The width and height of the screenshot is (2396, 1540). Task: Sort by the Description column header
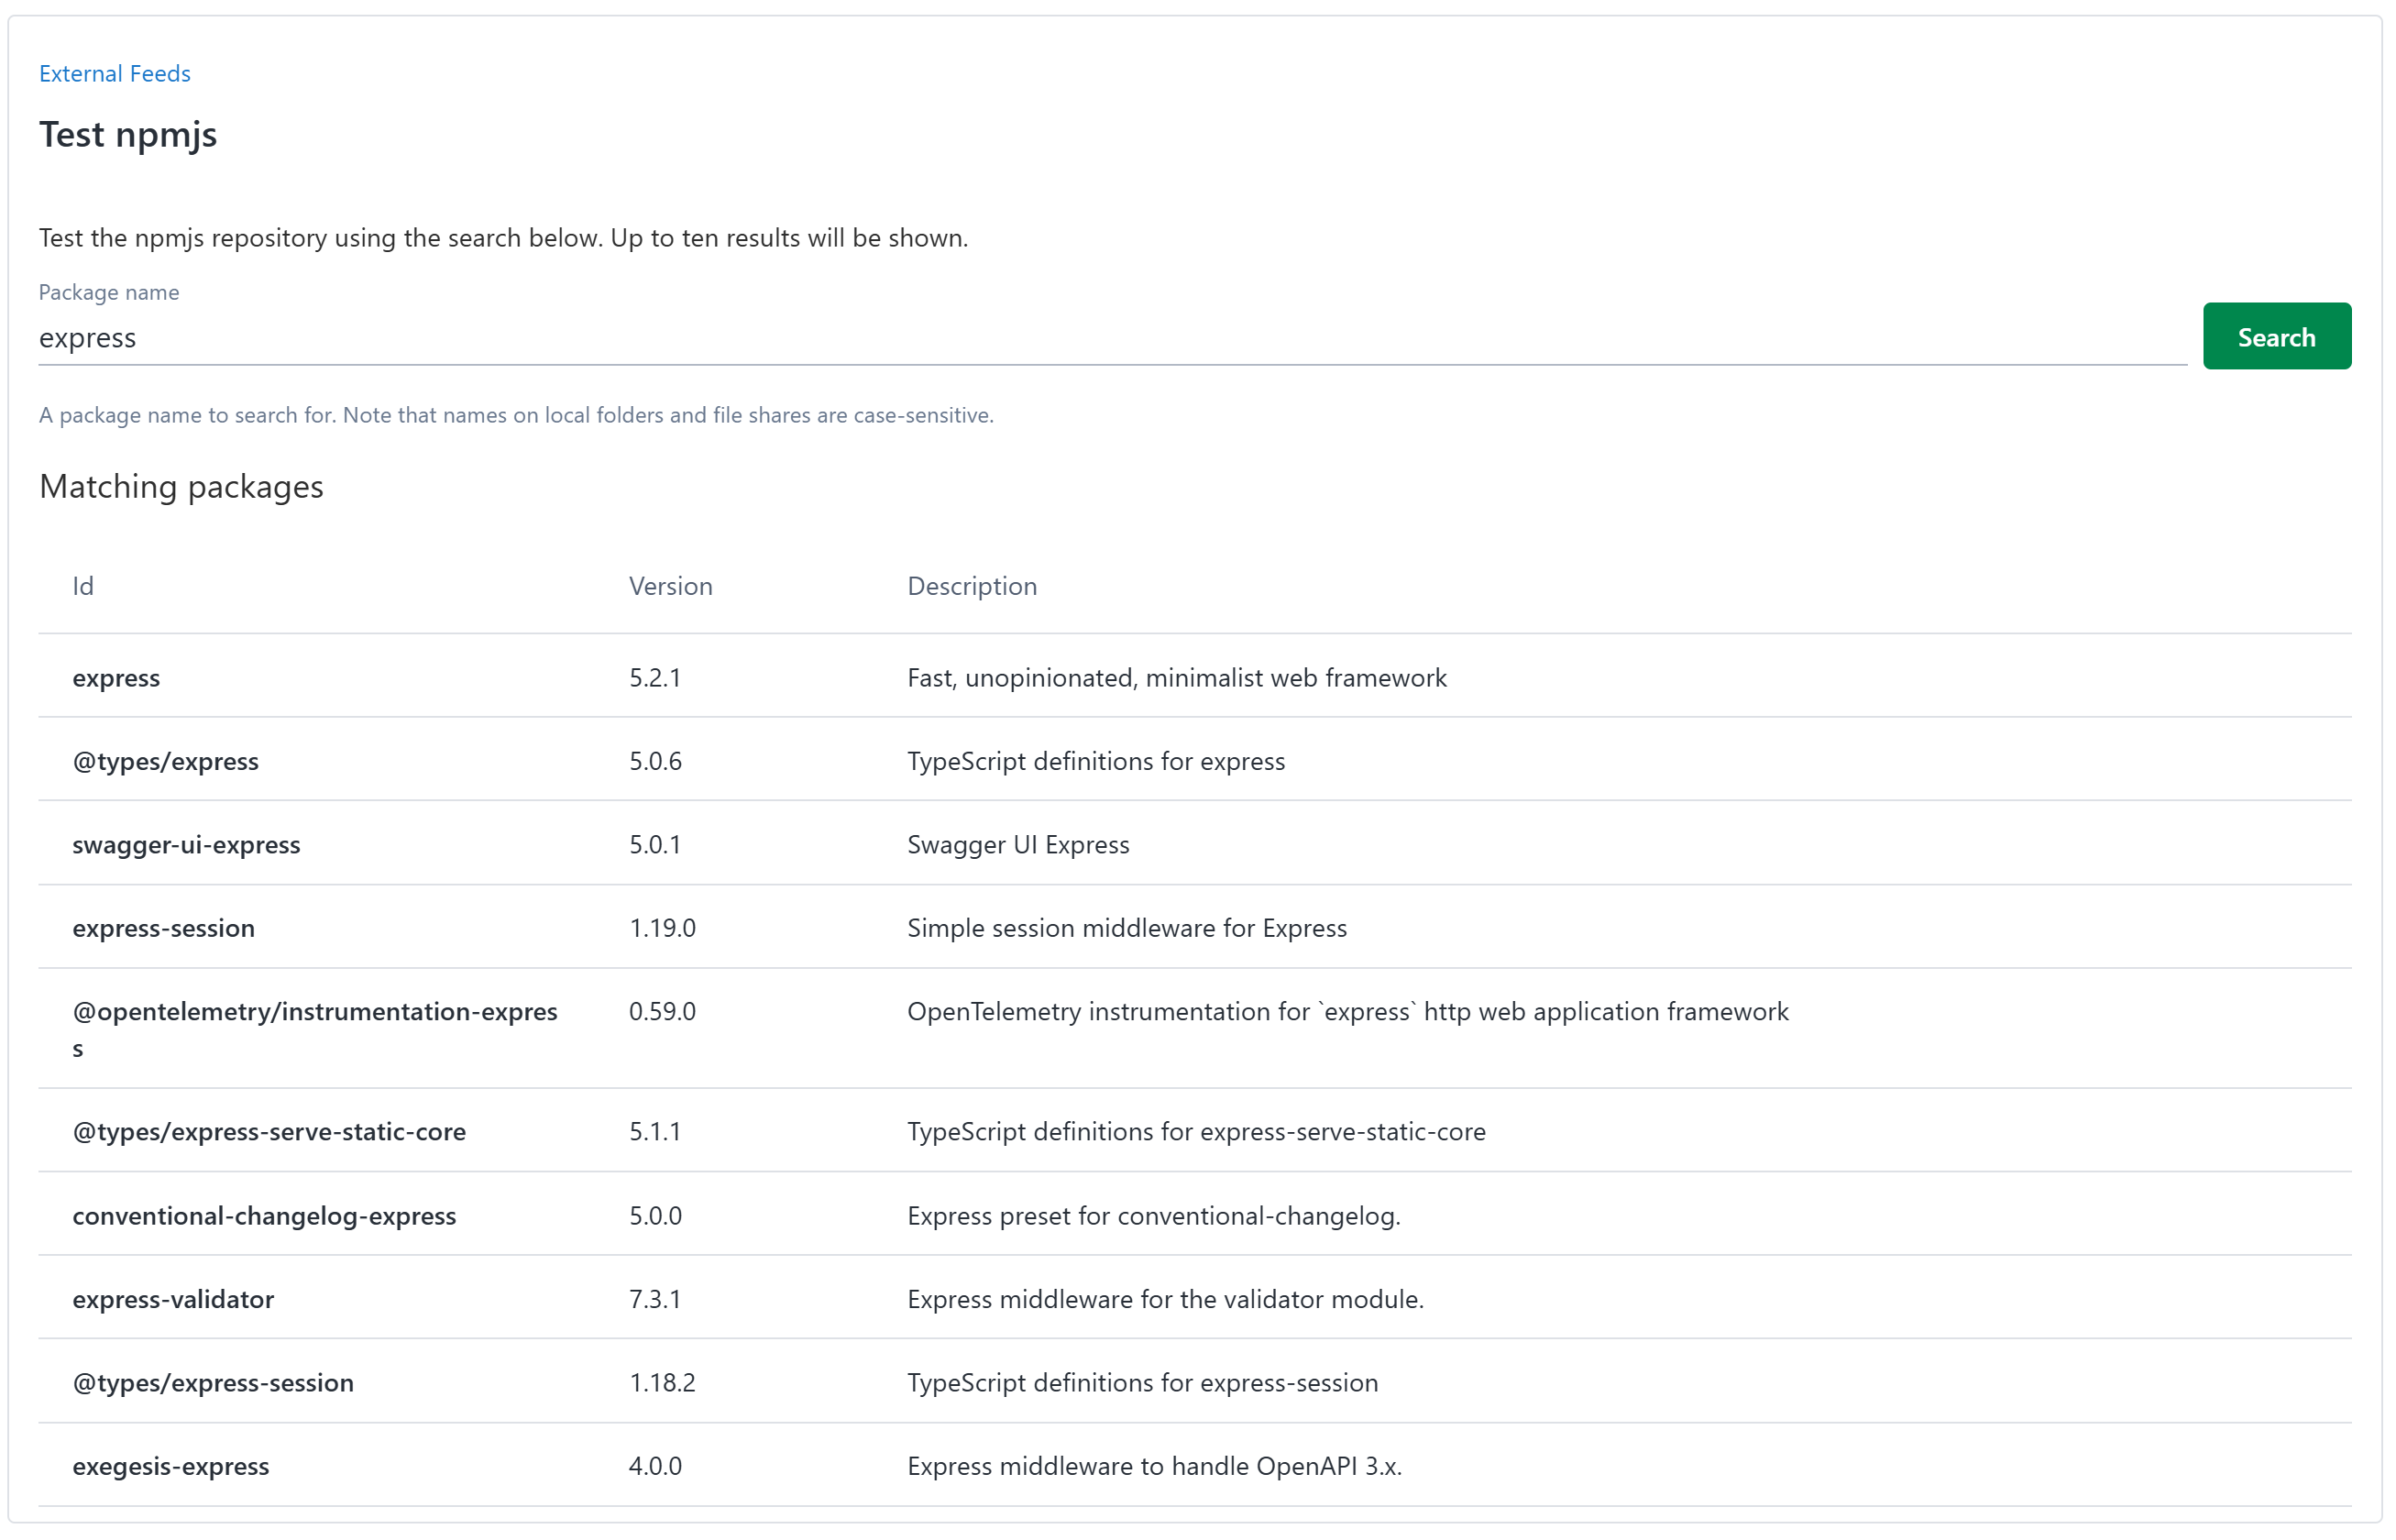971,585
